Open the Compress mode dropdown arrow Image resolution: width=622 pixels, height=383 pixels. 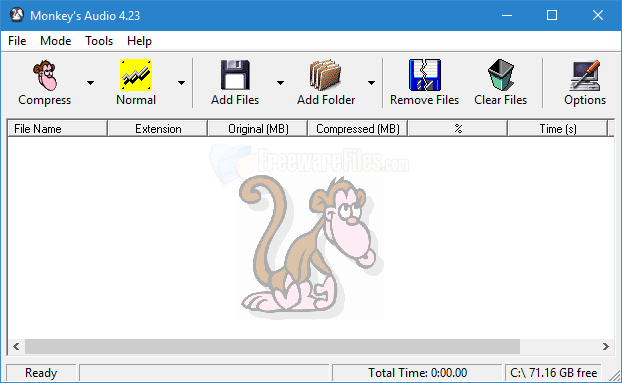pos(90,83)
